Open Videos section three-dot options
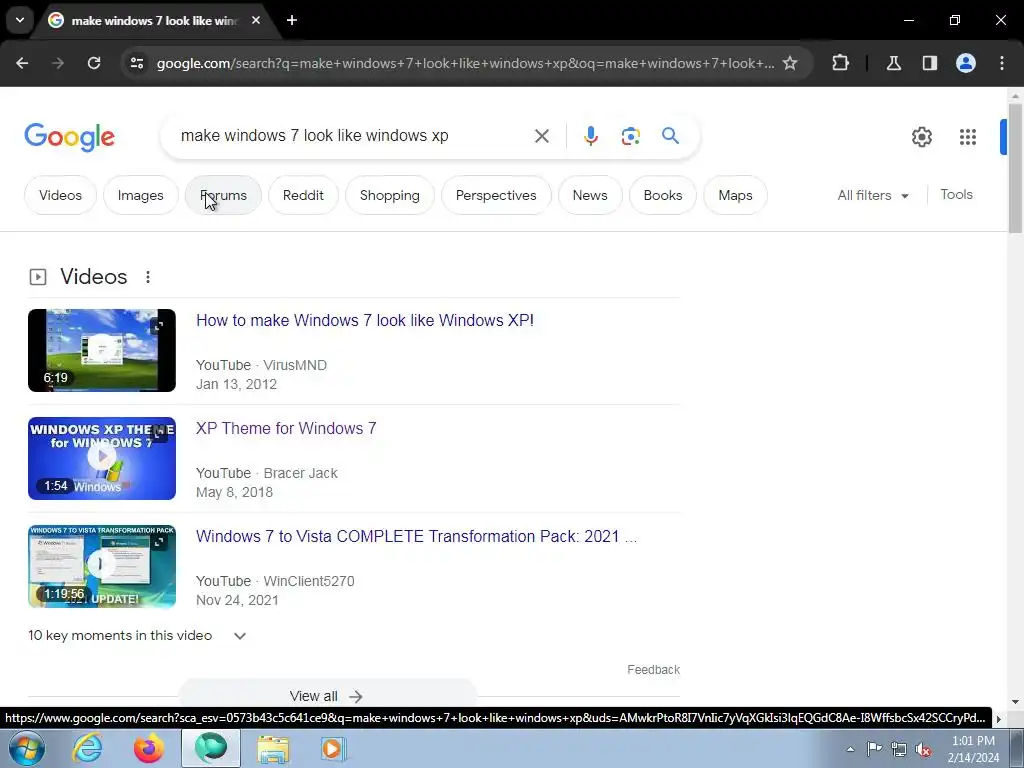The width and height of the screenshot is (1024, 768). [x=148, y=277]
